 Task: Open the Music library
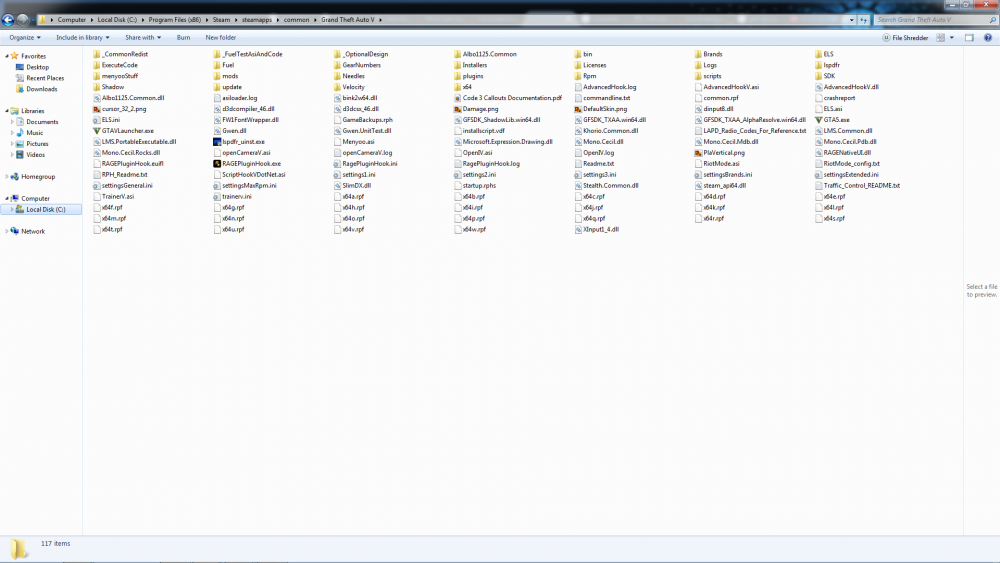click(x=34, y=133)
